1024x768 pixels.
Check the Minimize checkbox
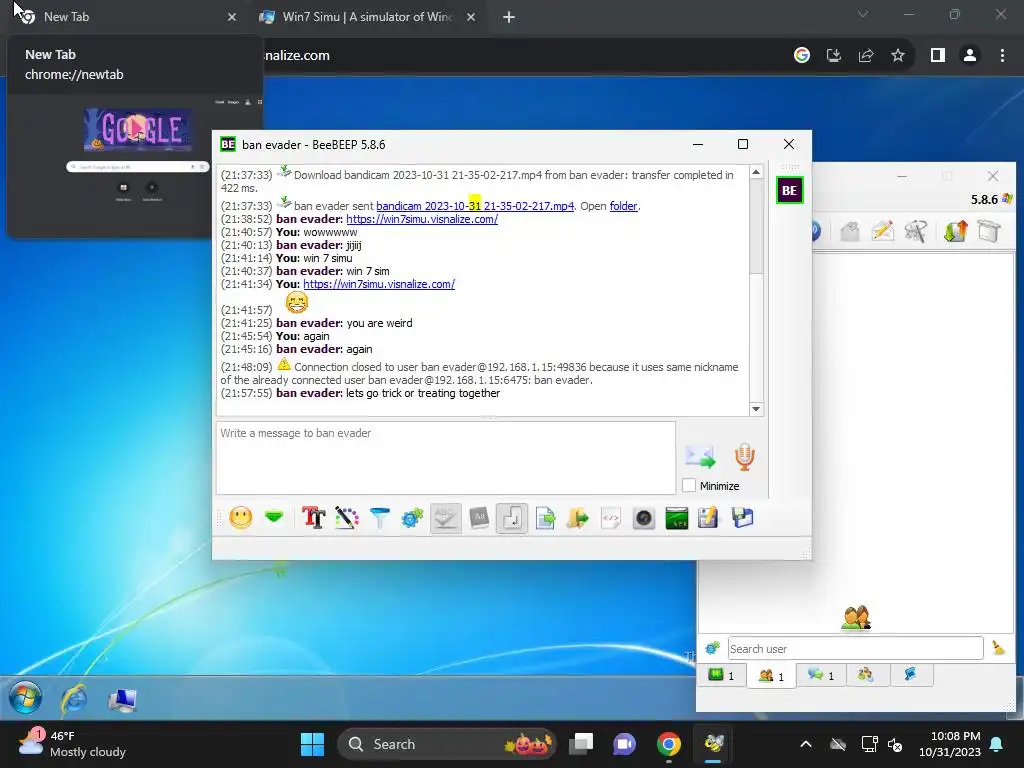click(688, 485)
